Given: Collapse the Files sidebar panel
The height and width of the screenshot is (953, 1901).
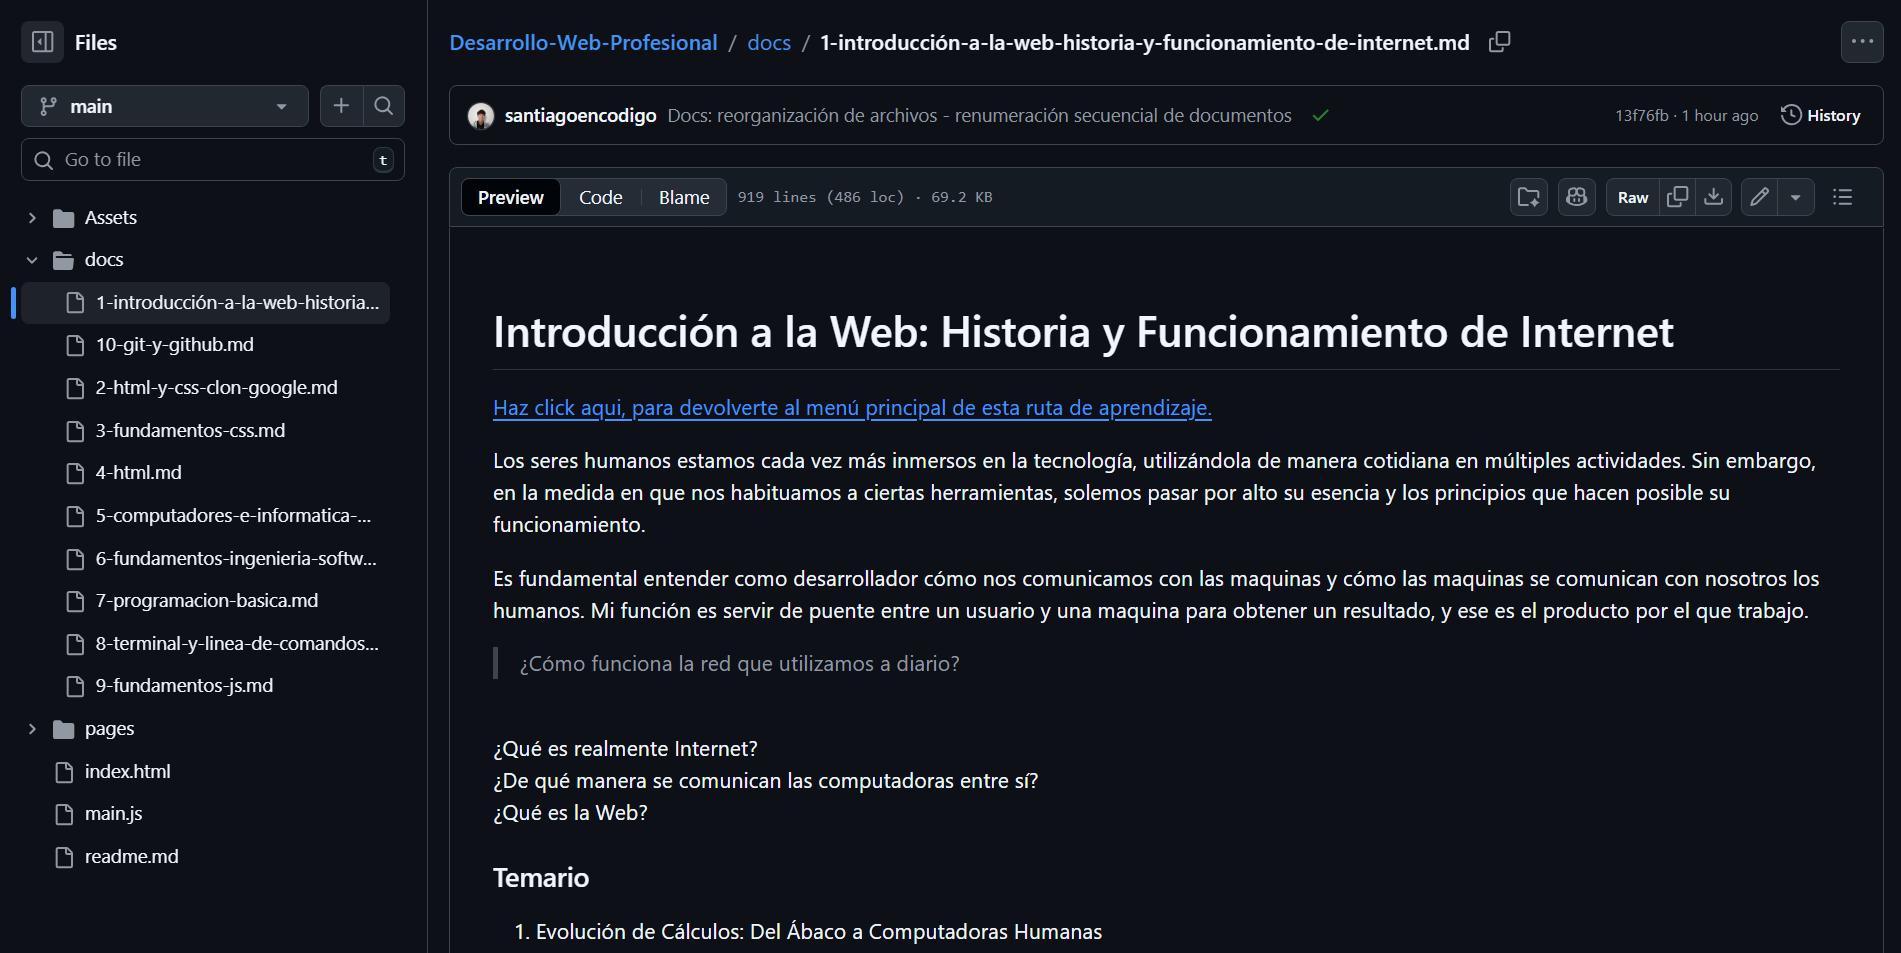Looking at the screenshot, I should point(41,41).
